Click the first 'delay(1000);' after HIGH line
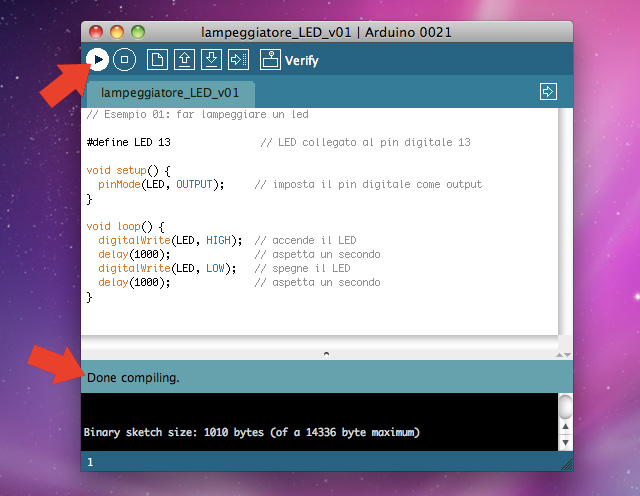The width and height of the screenshot is (640, 496). pyautogui.click(x=134, y=254)
